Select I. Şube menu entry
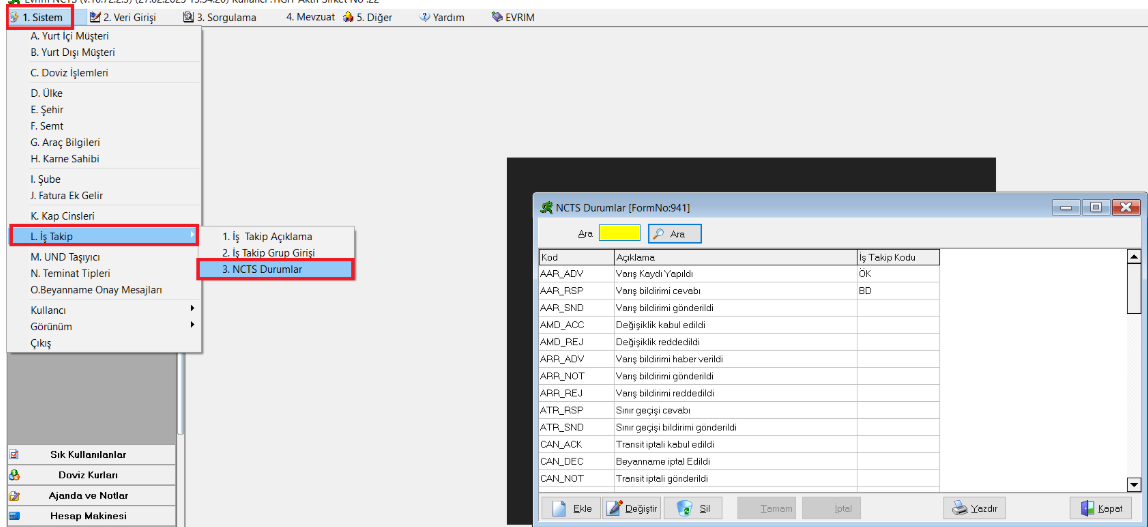Screen dimensions: 1148x527 pos(103,179)
